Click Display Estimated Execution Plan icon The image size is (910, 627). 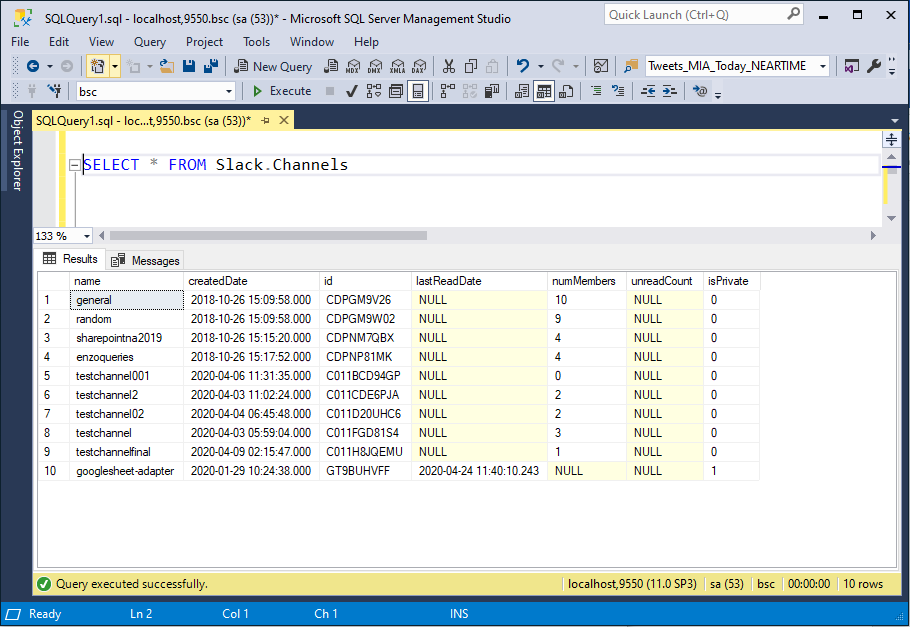(374, 91)
